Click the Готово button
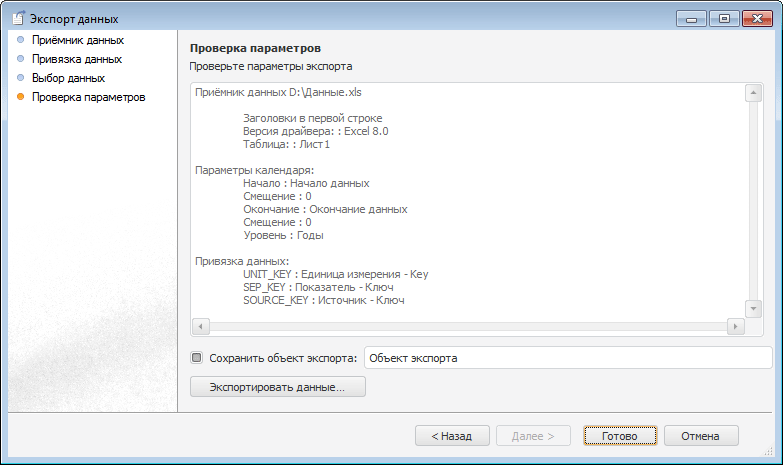This screenshot has height=465, width=783. coord(620,436)
